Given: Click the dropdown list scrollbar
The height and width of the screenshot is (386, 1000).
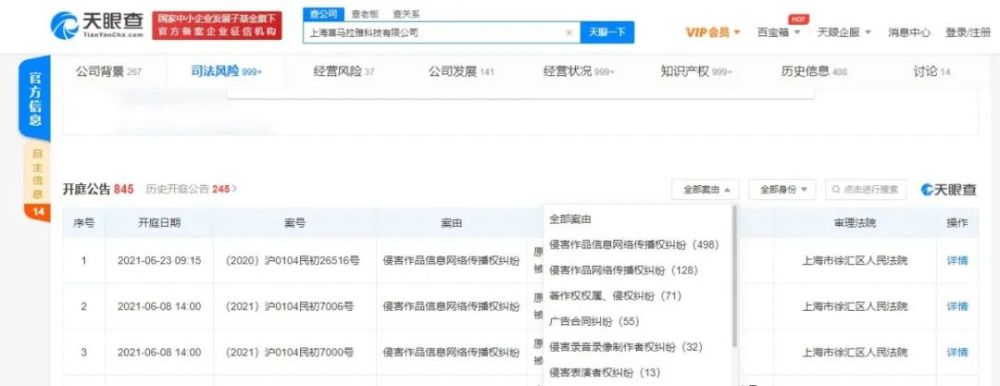Looking at the screenshot, I should pyautogui.click(x=735, y=276).
